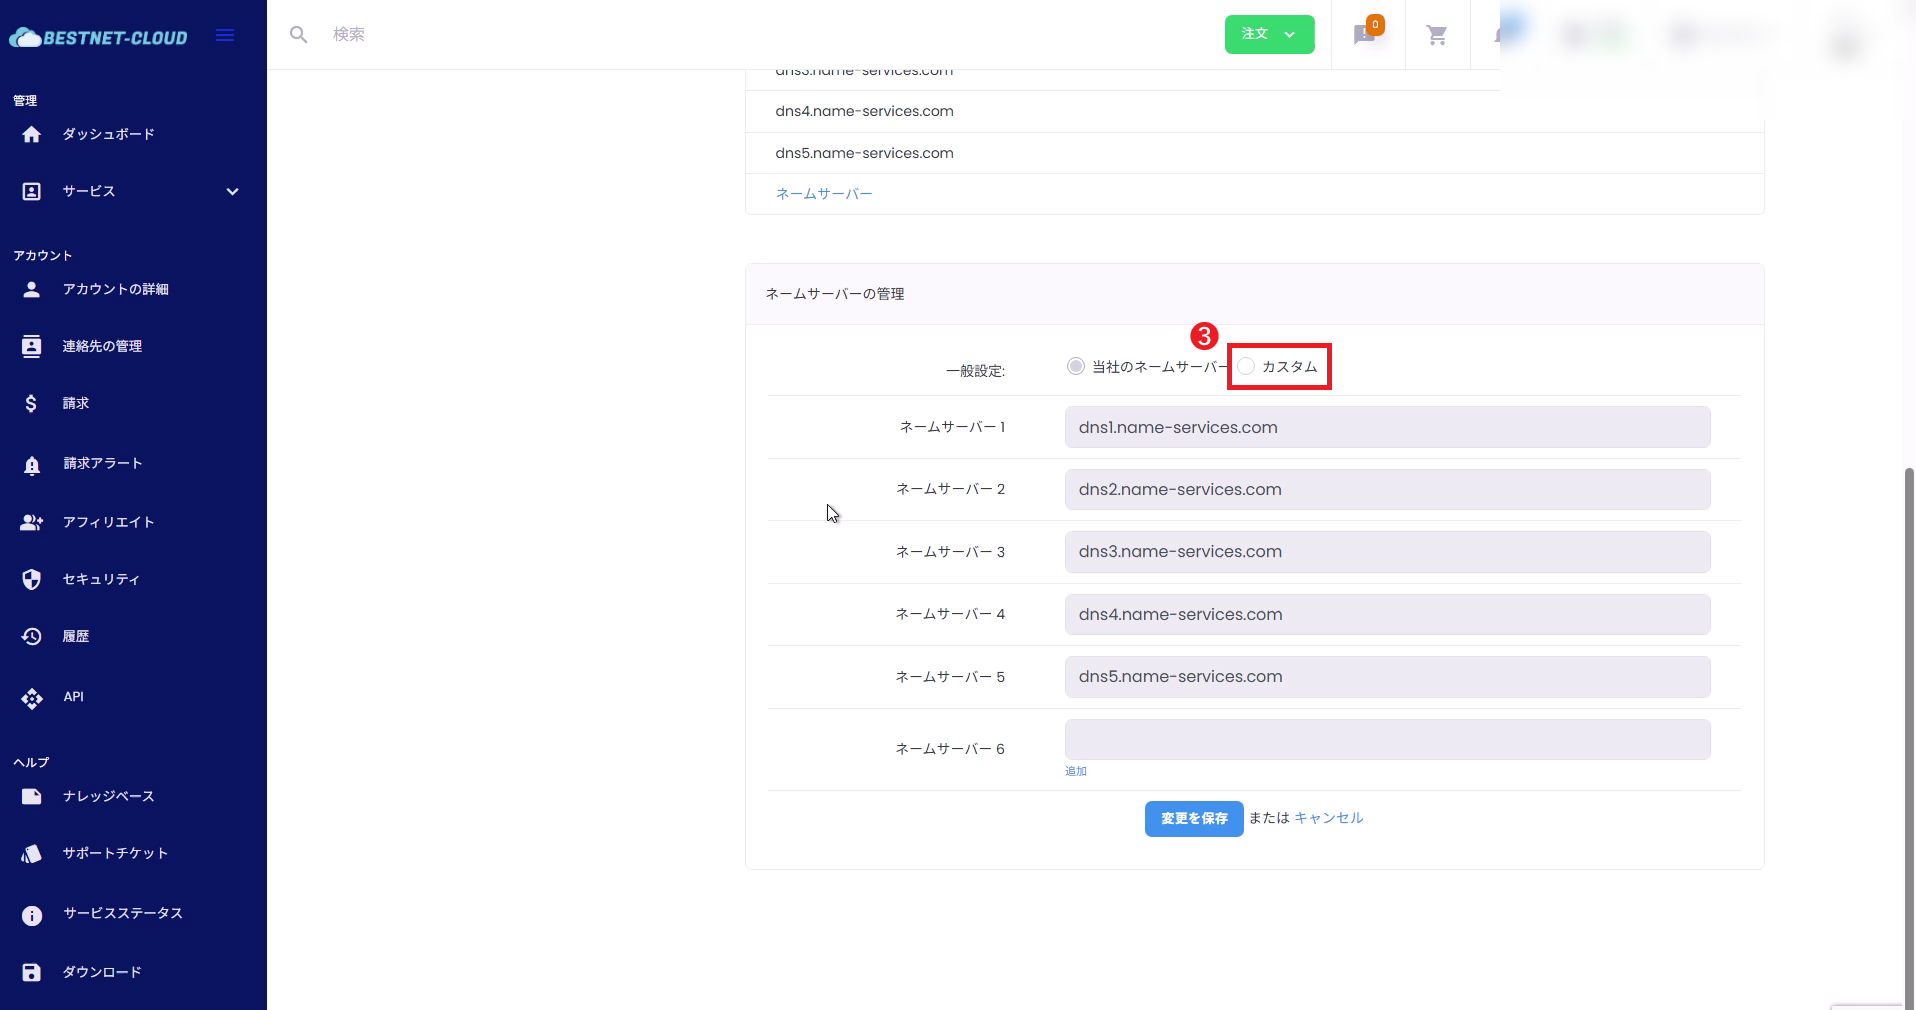
Task: Open the shopping cart icon
Action: tap(1437, 36)
